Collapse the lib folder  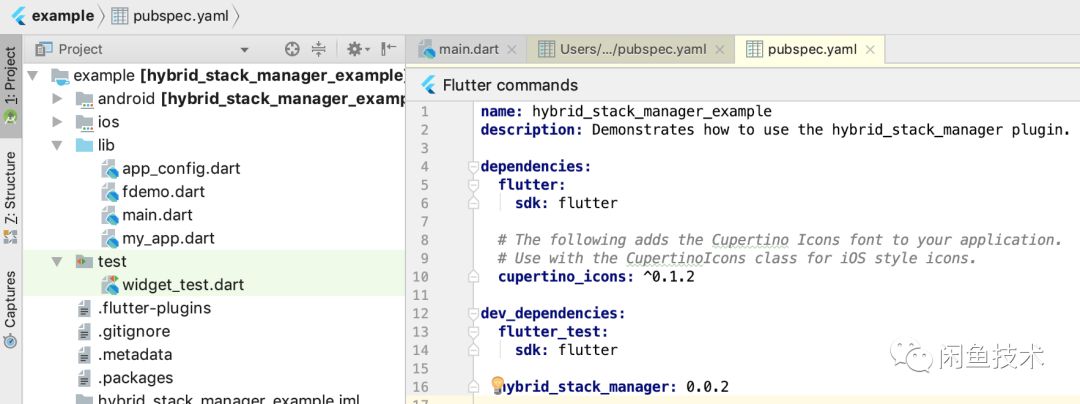57,146
